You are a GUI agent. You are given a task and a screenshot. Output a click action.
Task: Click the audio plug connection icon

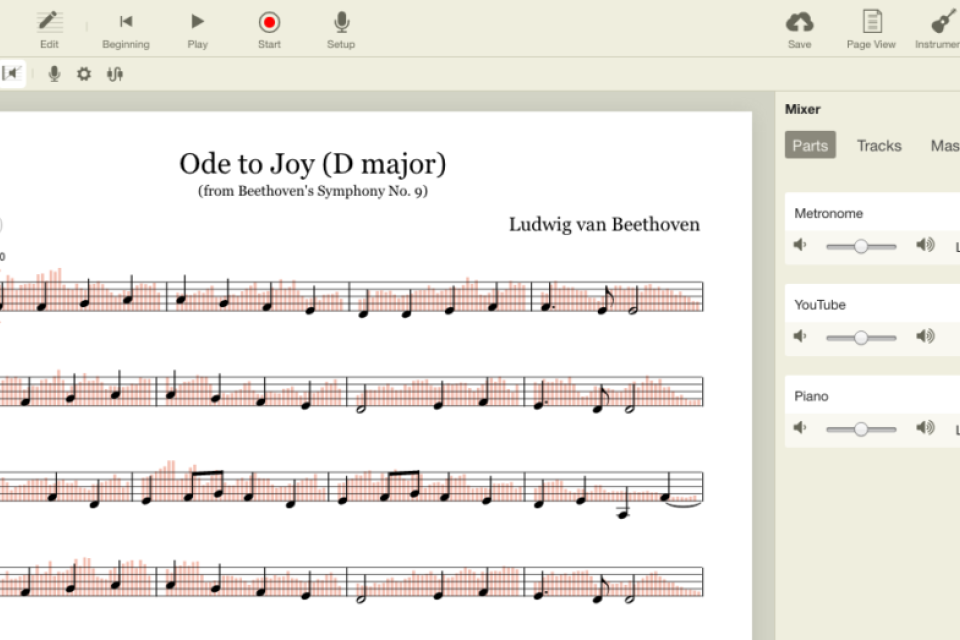pos(115,73)
